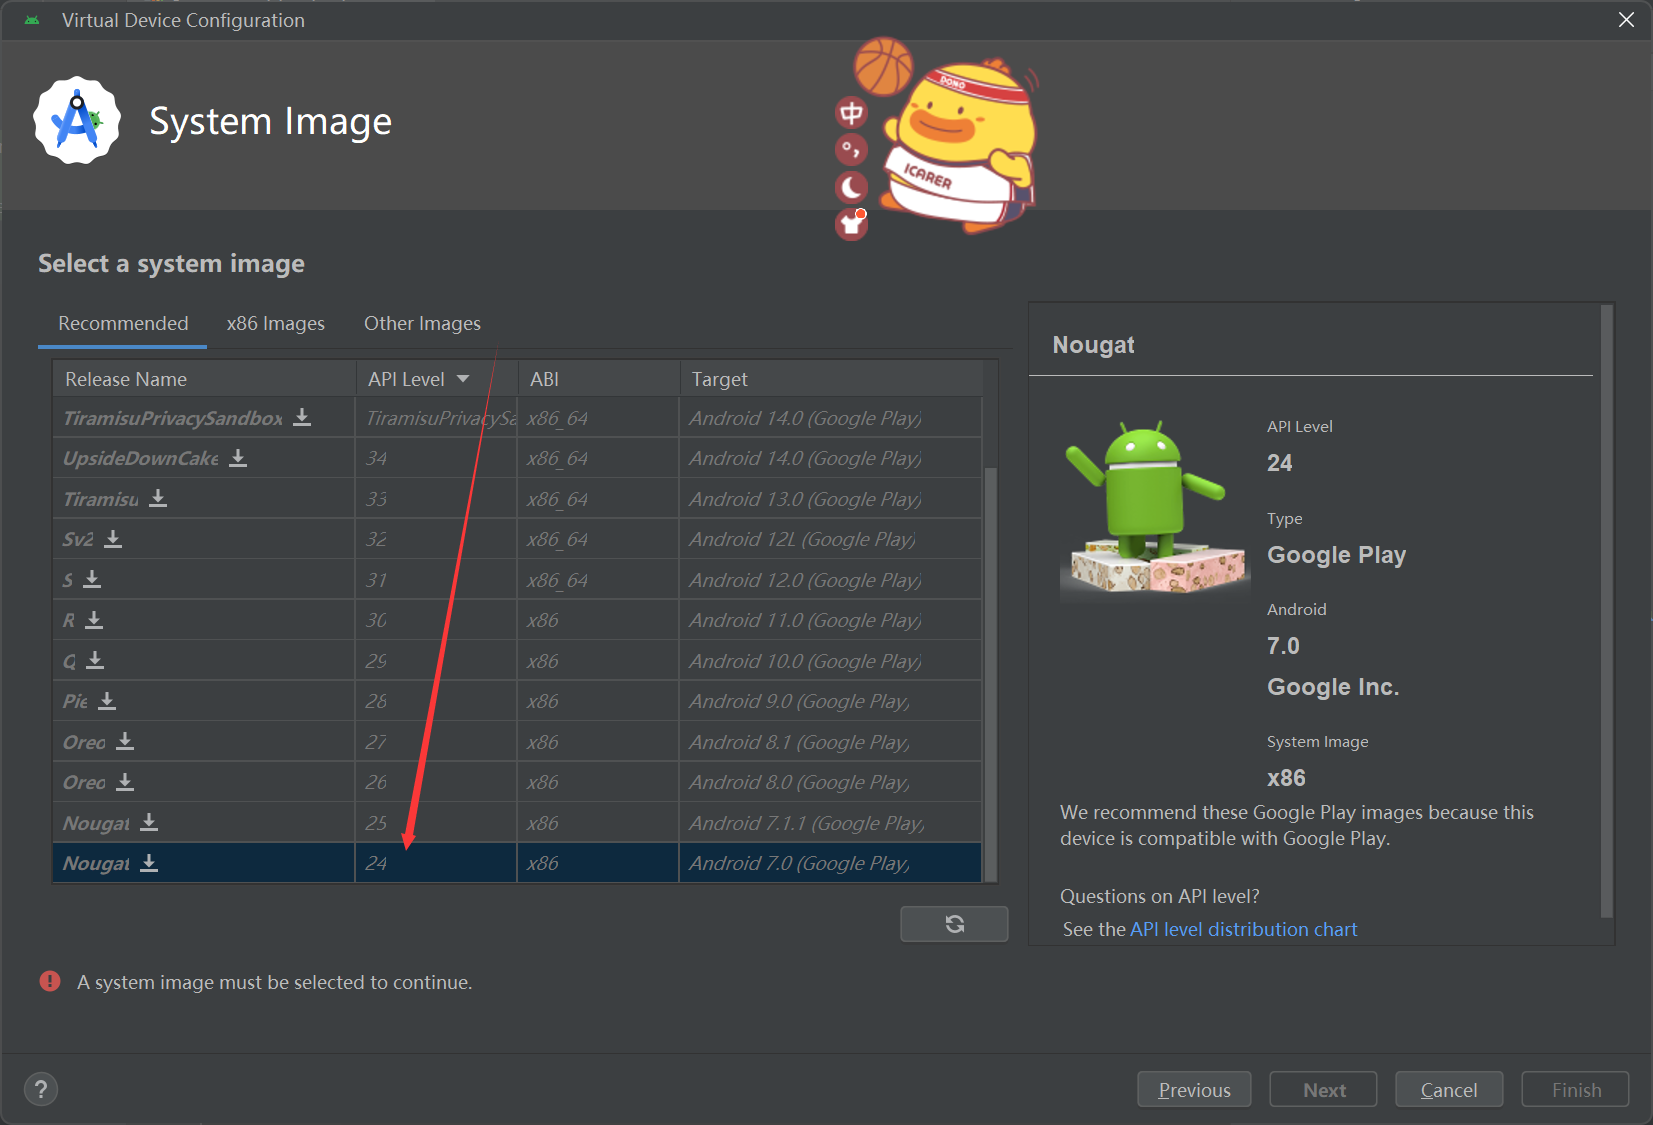This screenshot has width=1653, height=1125.
Task: Click the download icon next to UpsideDownCake
Action: 238,458
